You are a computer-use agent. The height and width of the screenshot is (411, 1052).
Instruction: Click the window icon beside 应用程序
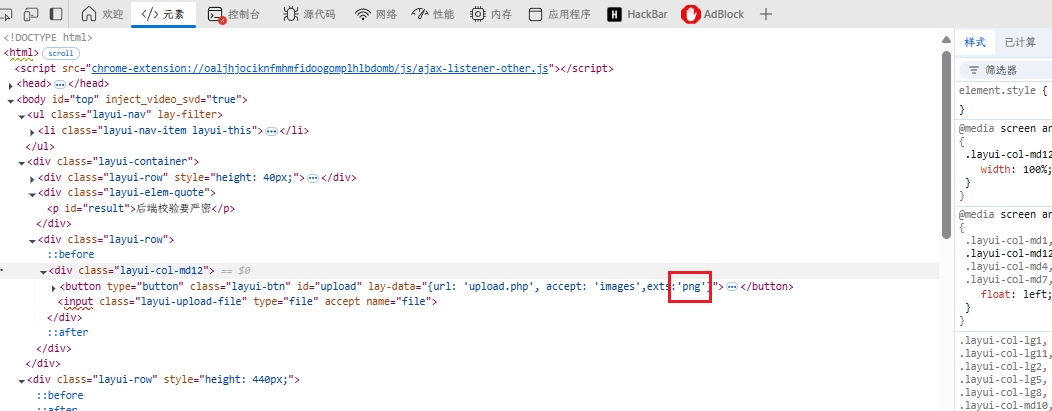pyautogui.click(x=535, y=14)
